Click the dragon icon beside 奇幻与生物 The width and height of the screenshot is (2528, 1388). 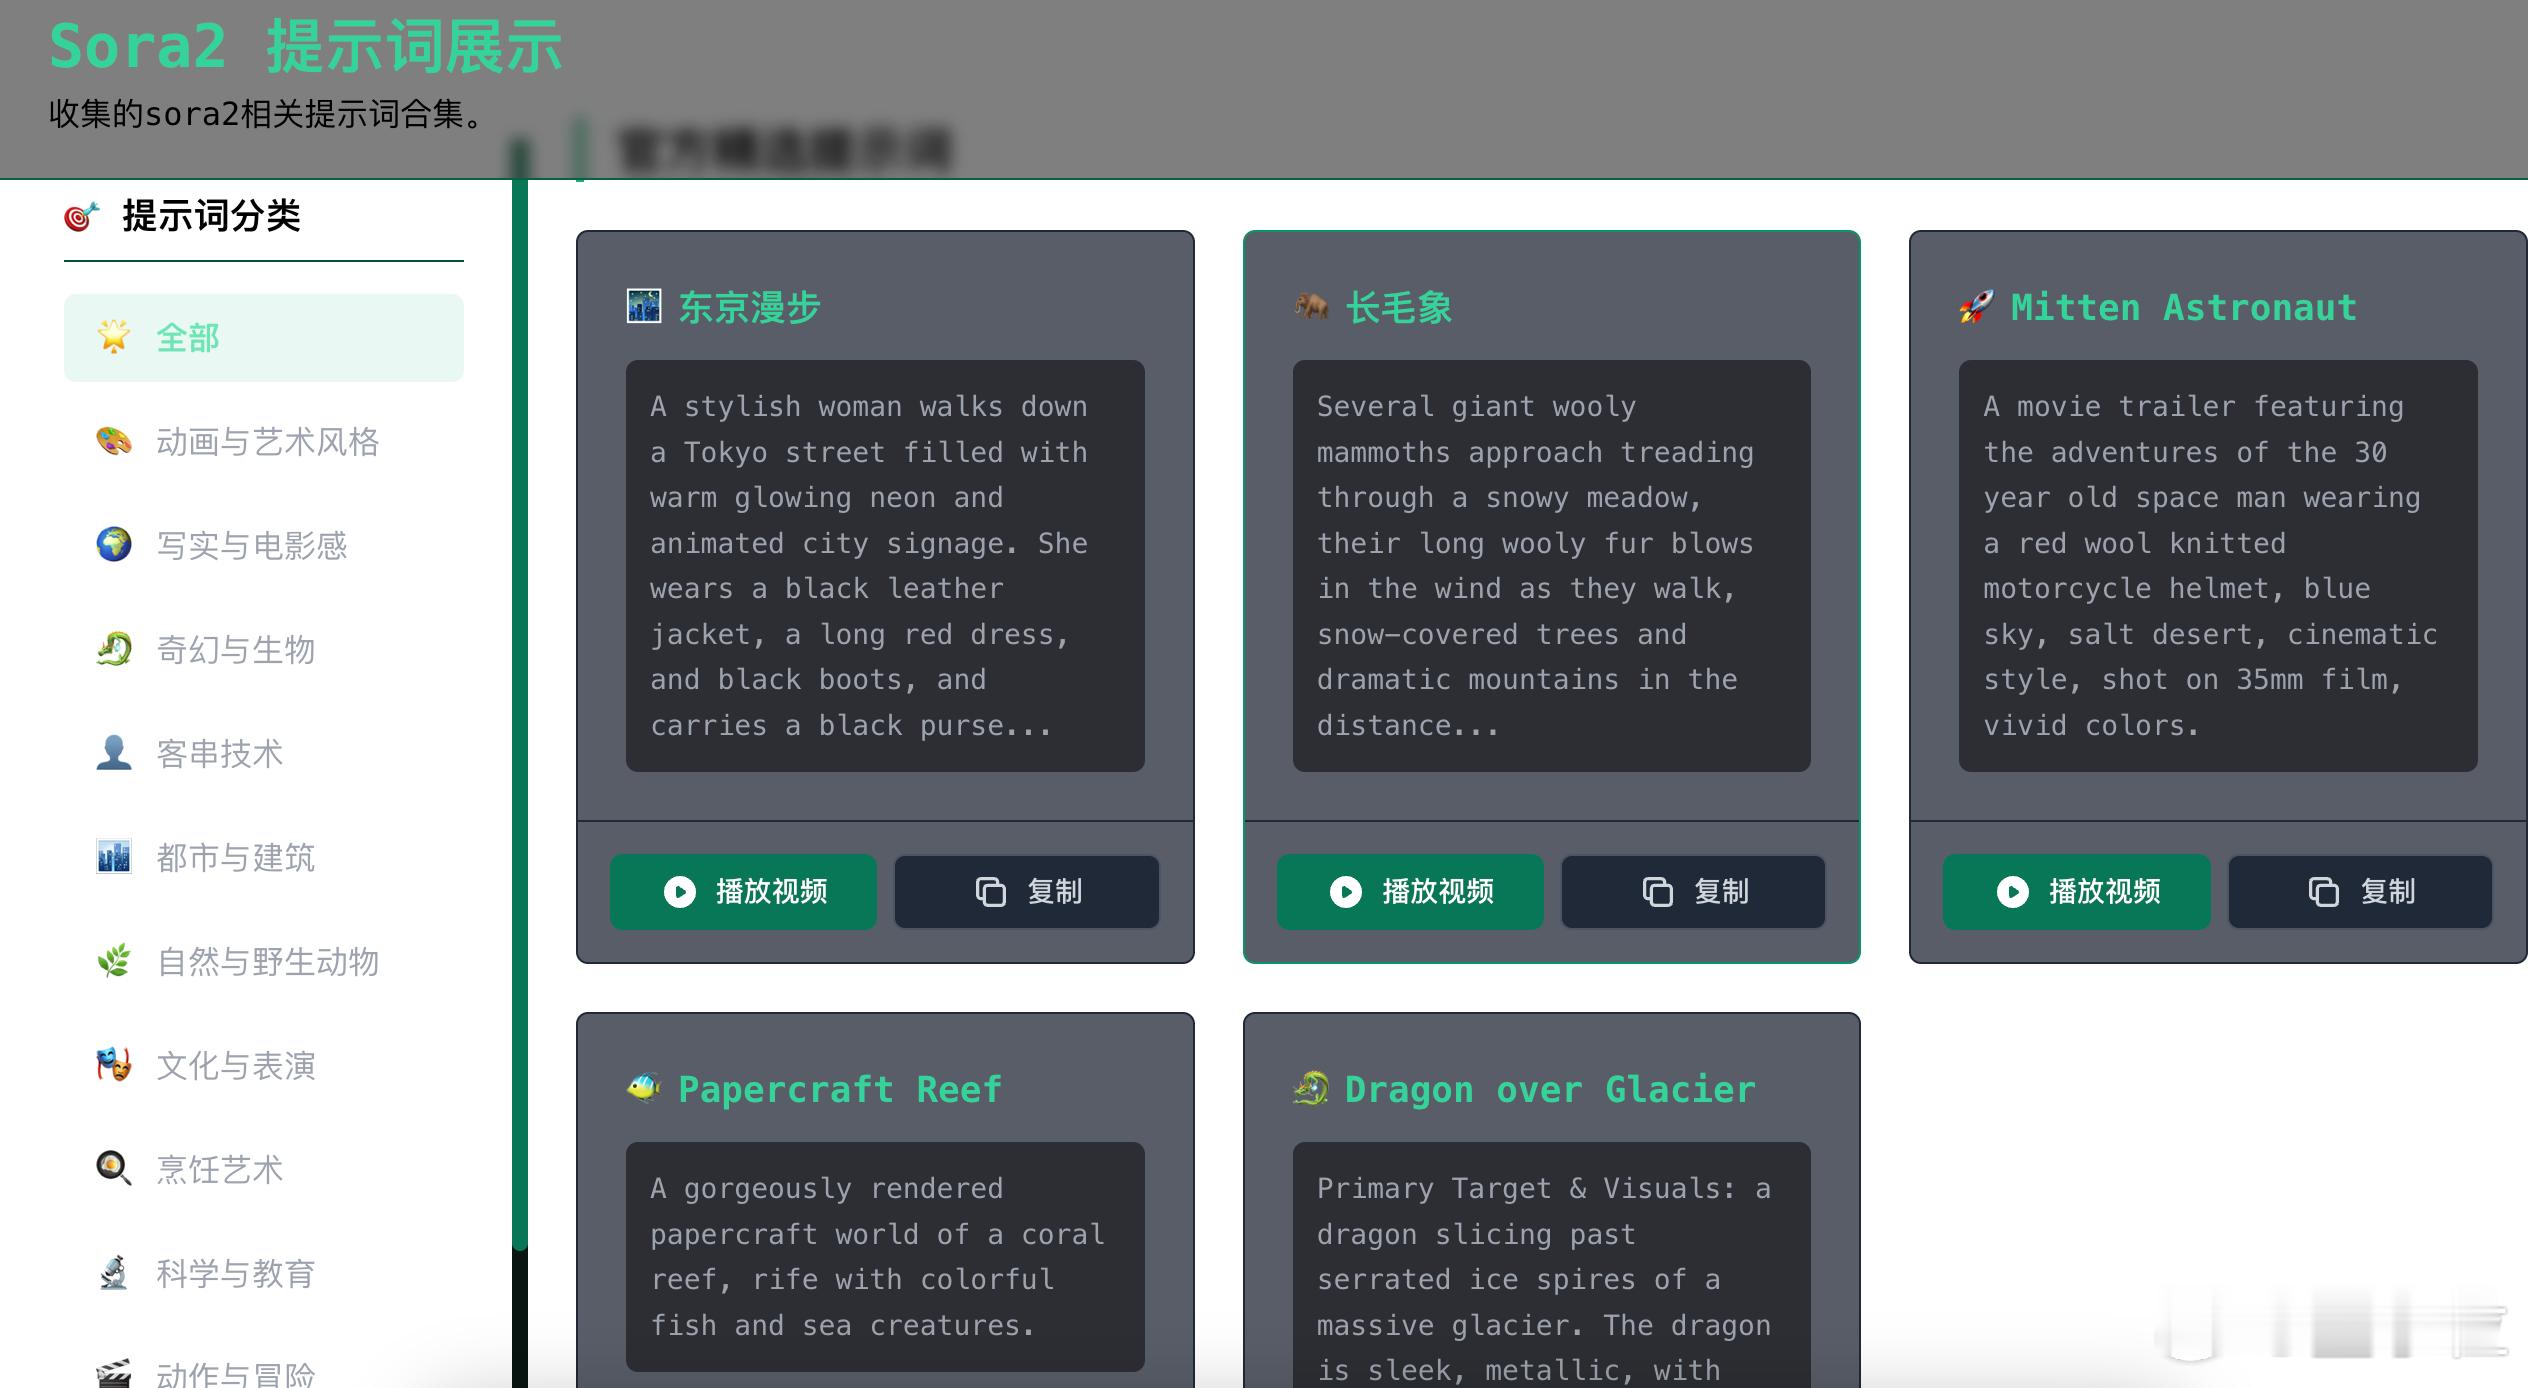click(x=114, y=649)
